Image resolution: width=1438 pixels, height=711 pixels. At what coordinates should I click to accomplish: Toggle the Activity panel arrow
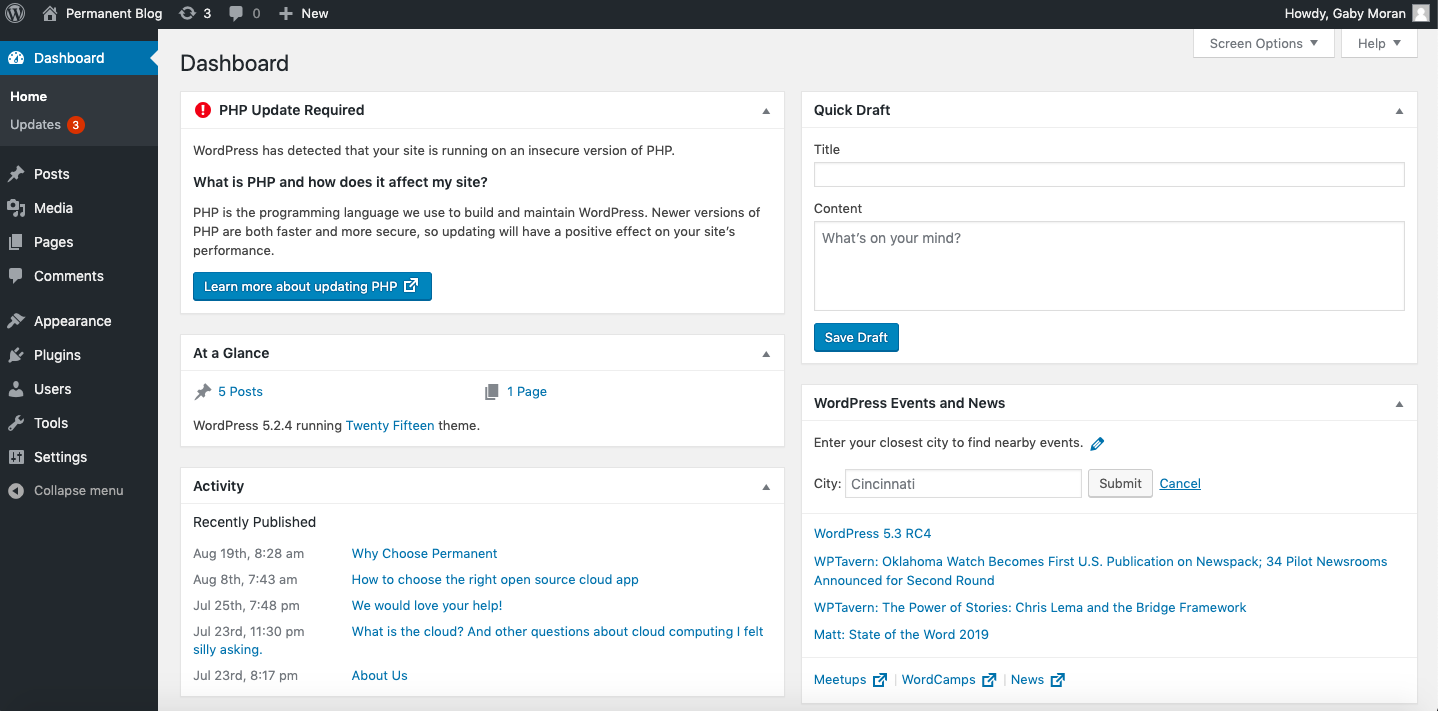point(766,487)
